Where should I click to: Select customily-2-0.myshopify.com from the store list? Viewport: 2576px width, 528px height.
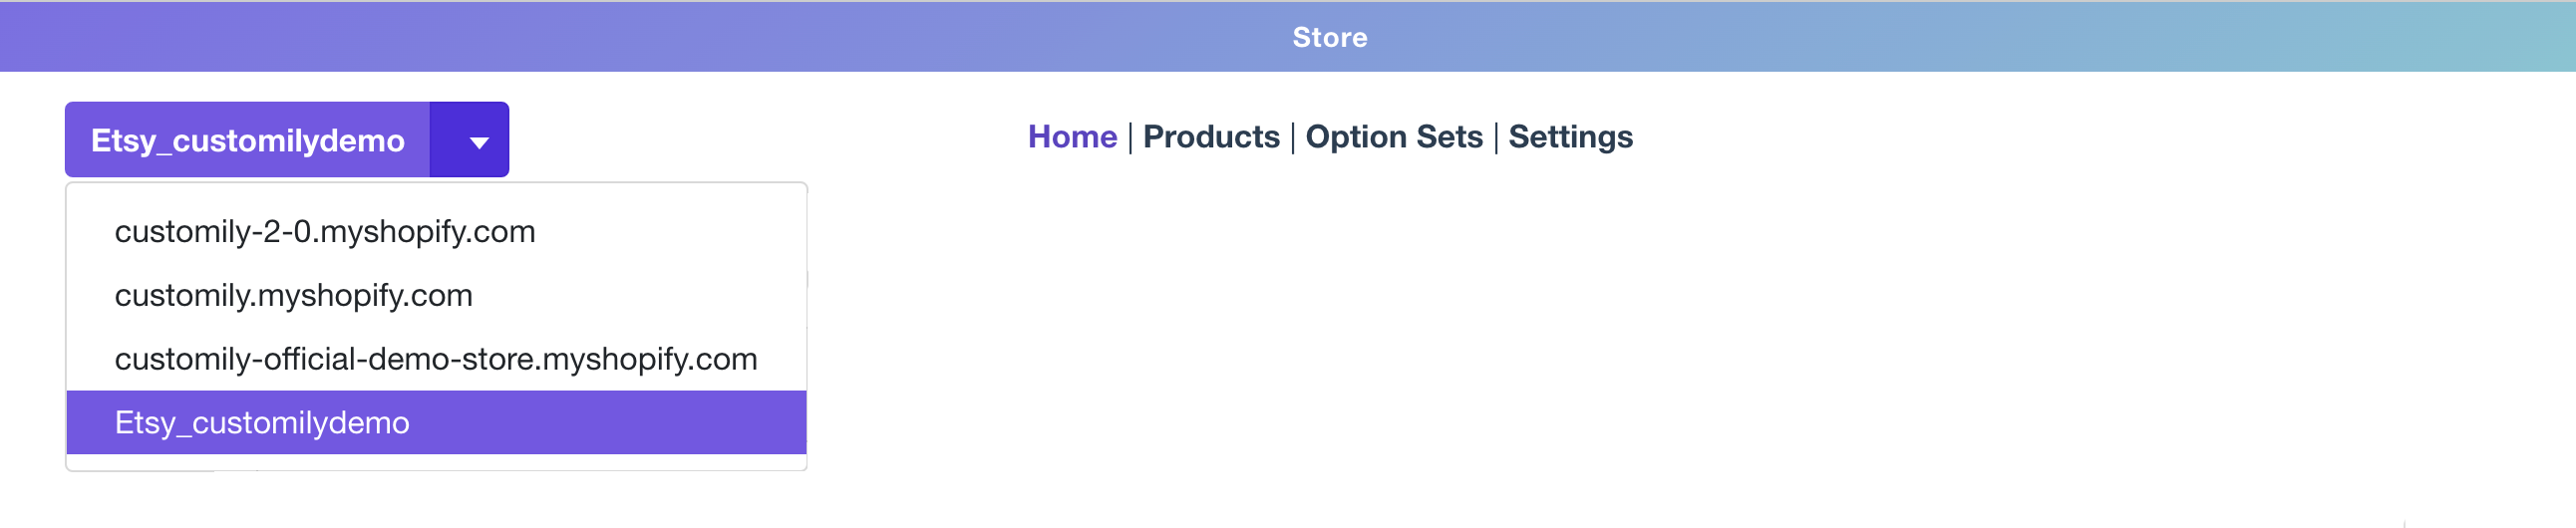point(325,232)
